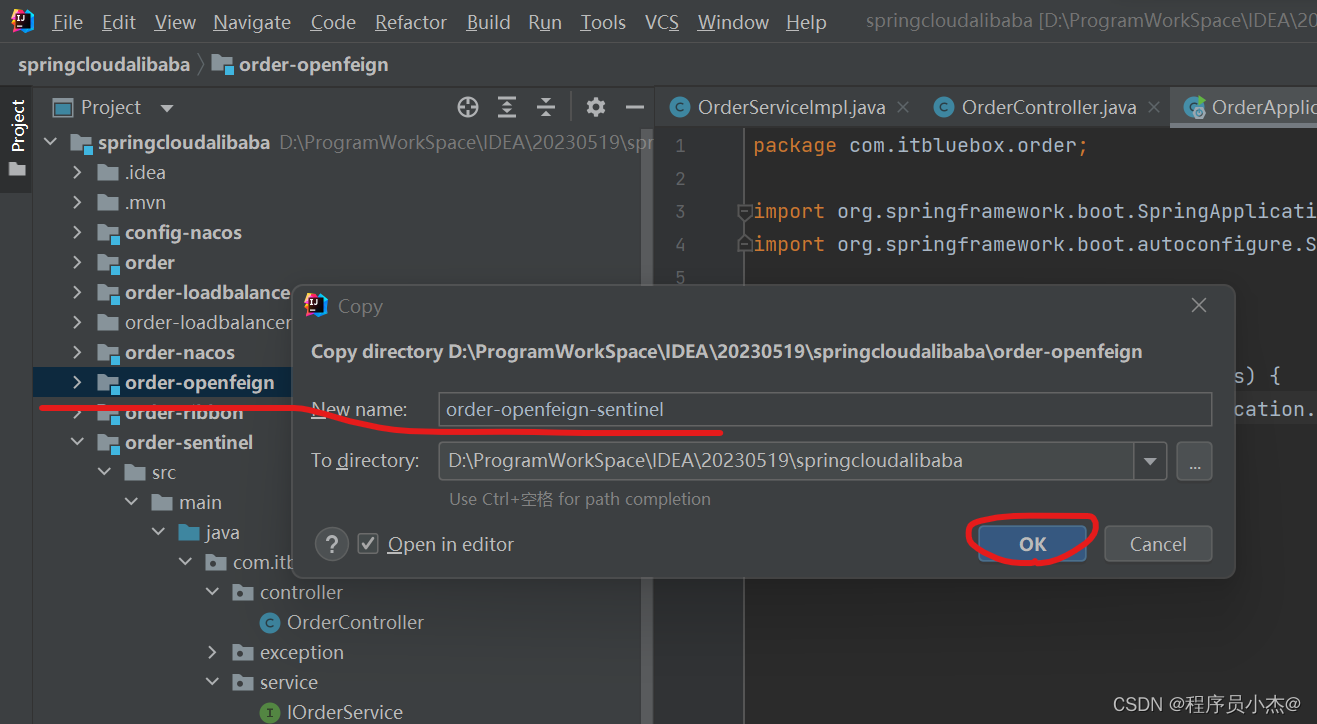Select OrderController in project tree

[355, 622]
